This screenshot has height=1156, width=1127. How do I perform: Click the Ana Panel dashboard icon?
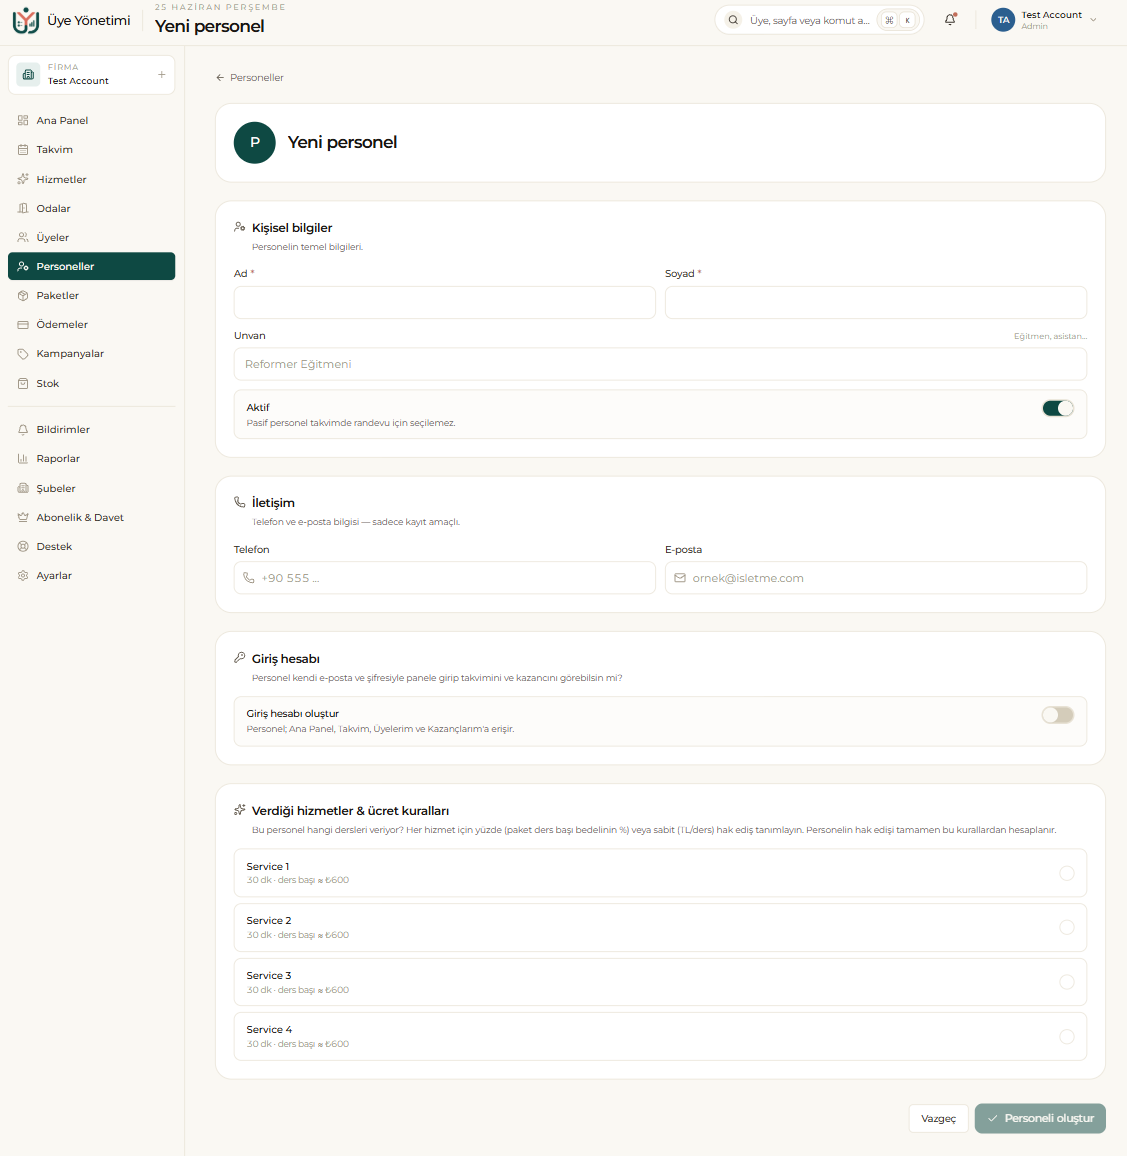pyautogui.click(x=23, y=120)
